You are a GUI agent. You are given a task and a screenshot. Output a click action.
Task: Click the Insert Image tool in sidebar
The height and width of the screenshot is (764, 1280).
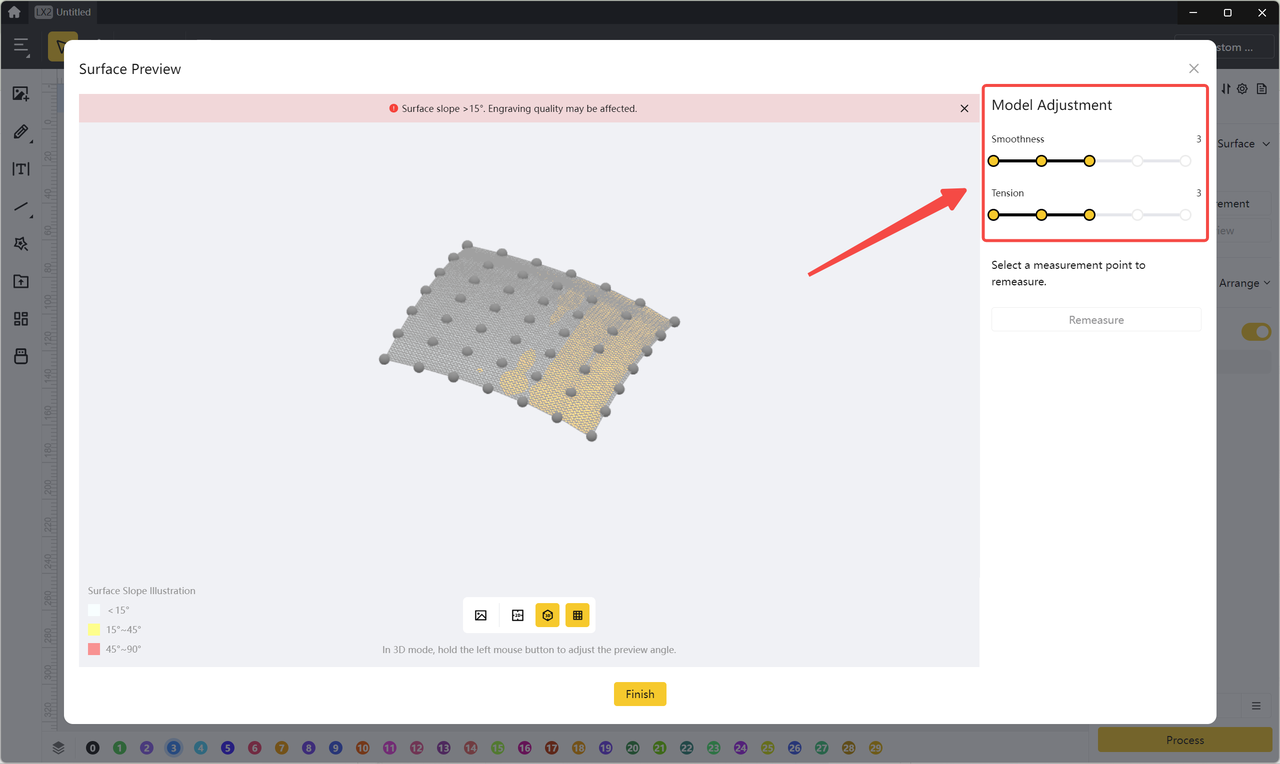[21, 94]
